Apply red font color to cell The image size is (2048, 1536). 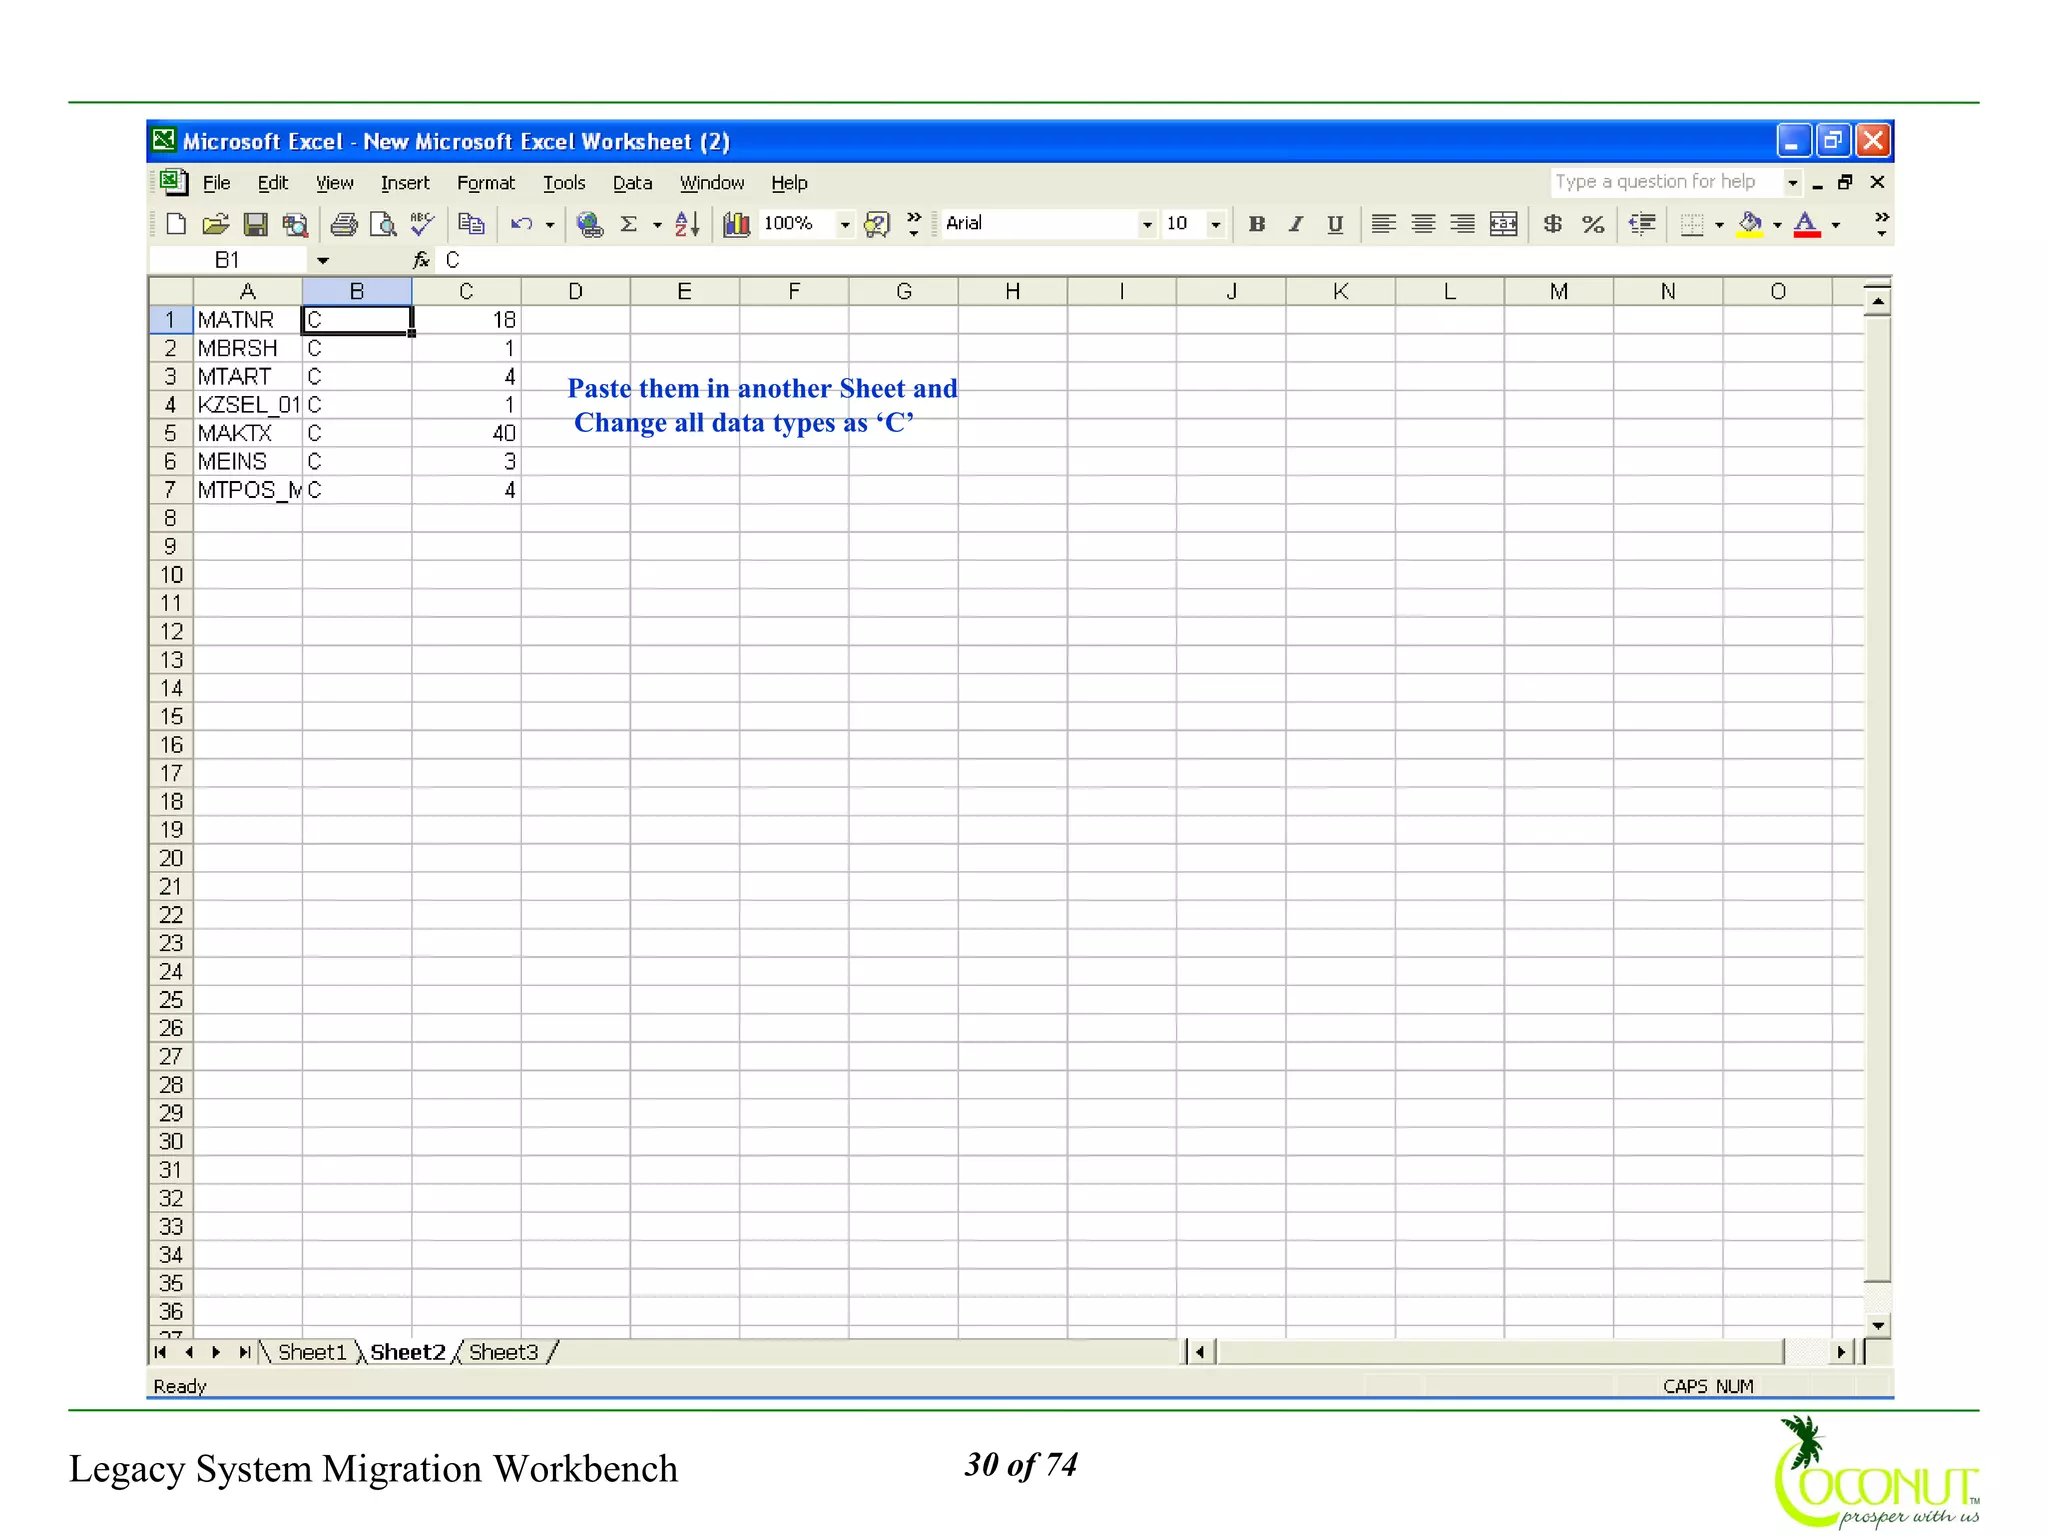pos(1807,224)
